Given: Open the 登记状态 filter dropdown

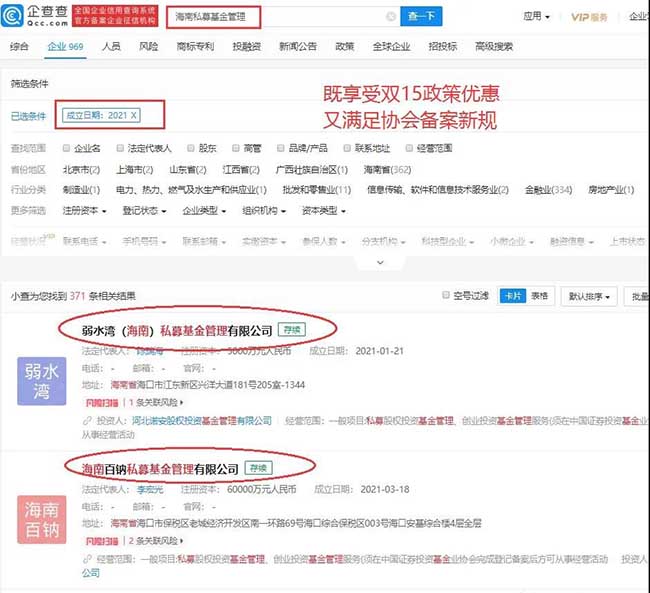Looking at the screenshot, I should tap(144, 211).
